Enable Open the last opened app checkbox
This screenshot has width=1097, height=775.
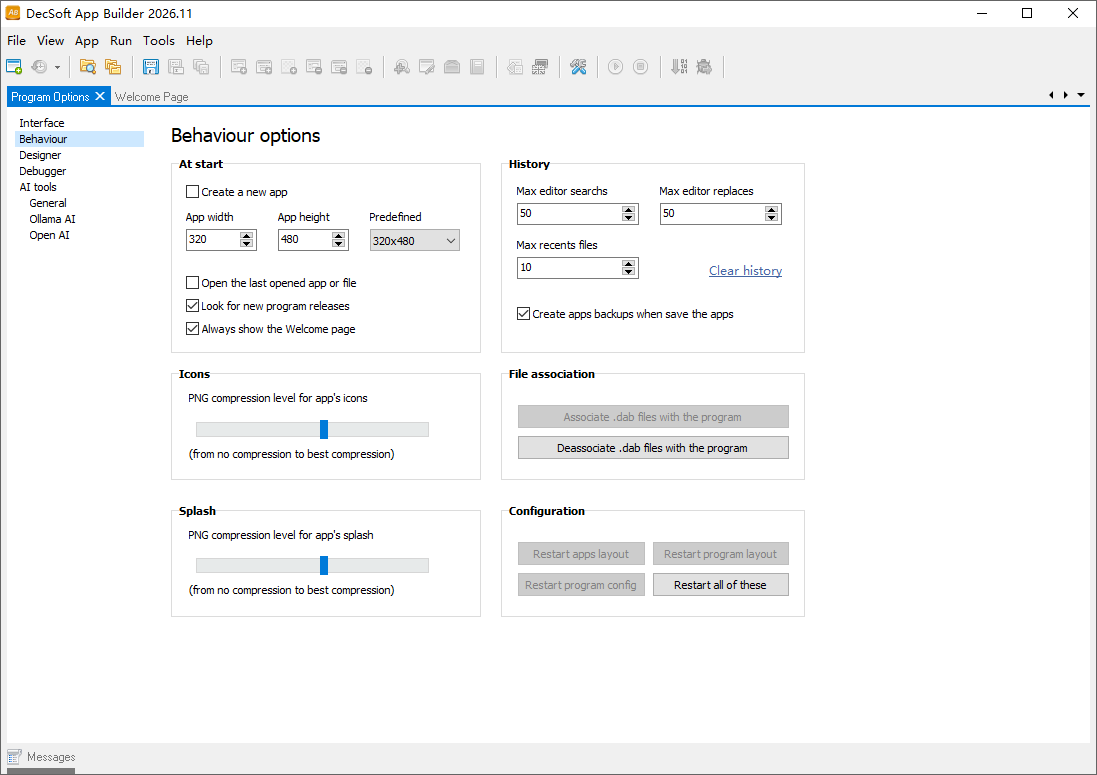pos(192,283)
